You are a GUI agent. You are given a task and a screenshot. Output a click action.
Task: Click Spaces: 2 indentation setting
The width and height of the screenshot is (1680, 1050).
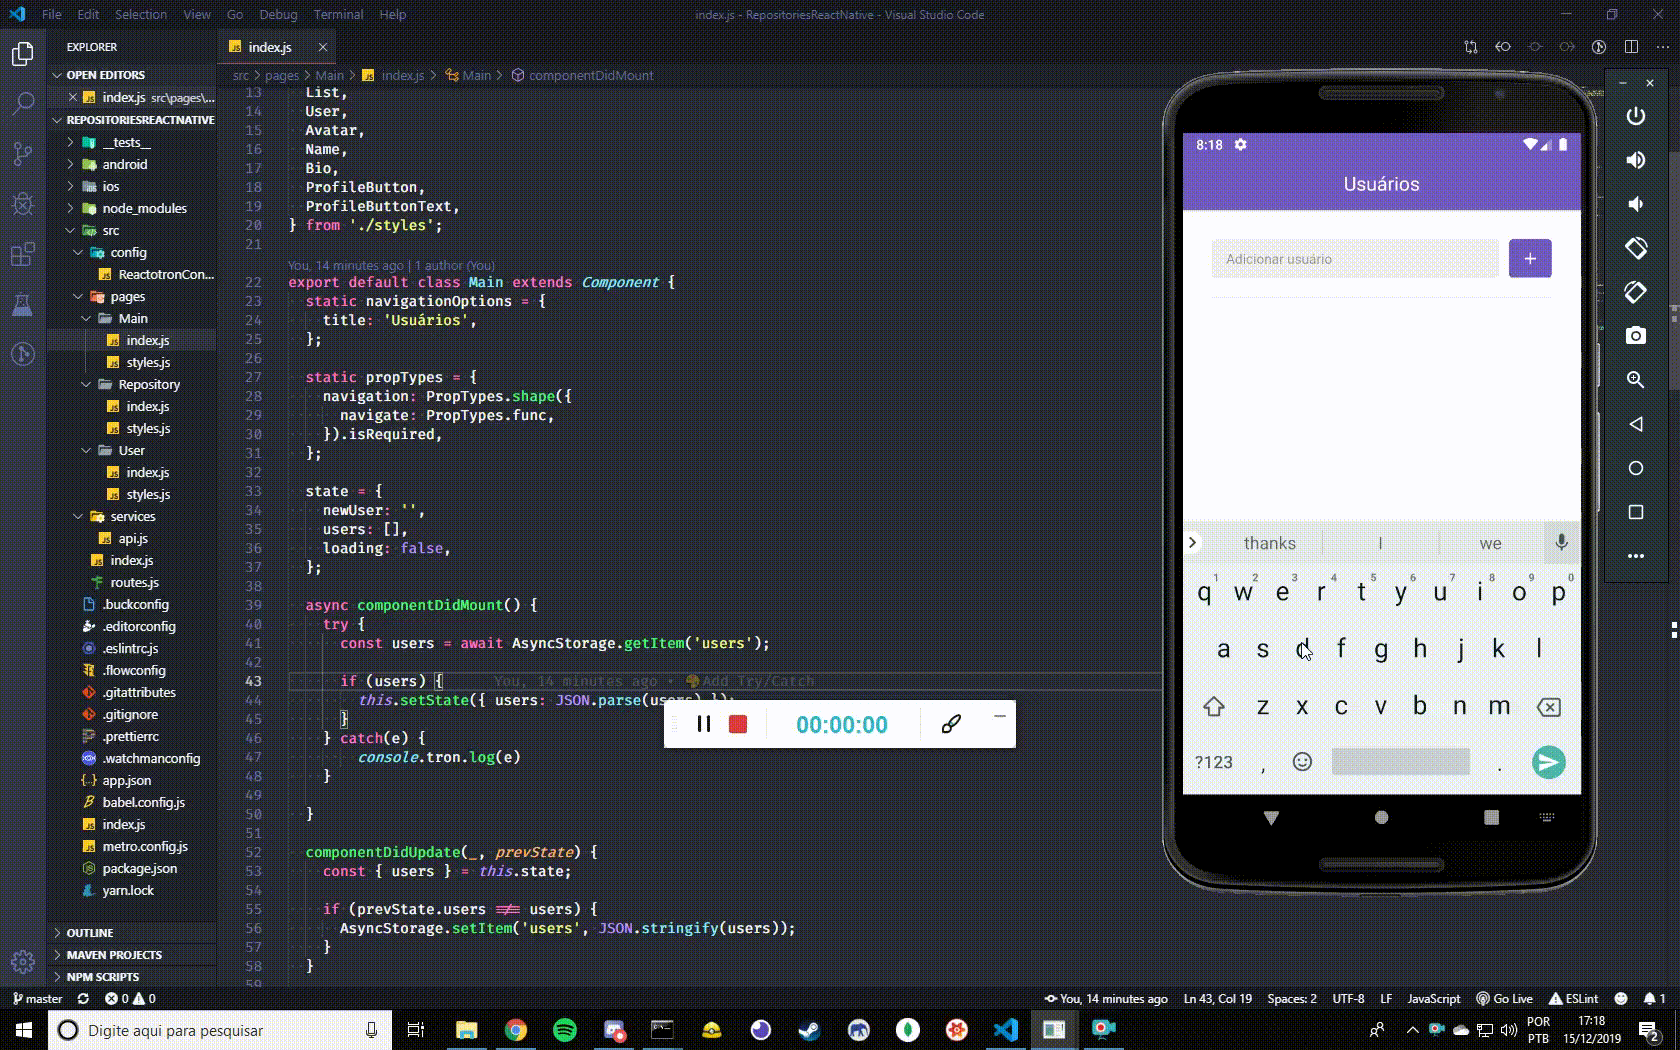1291,998
